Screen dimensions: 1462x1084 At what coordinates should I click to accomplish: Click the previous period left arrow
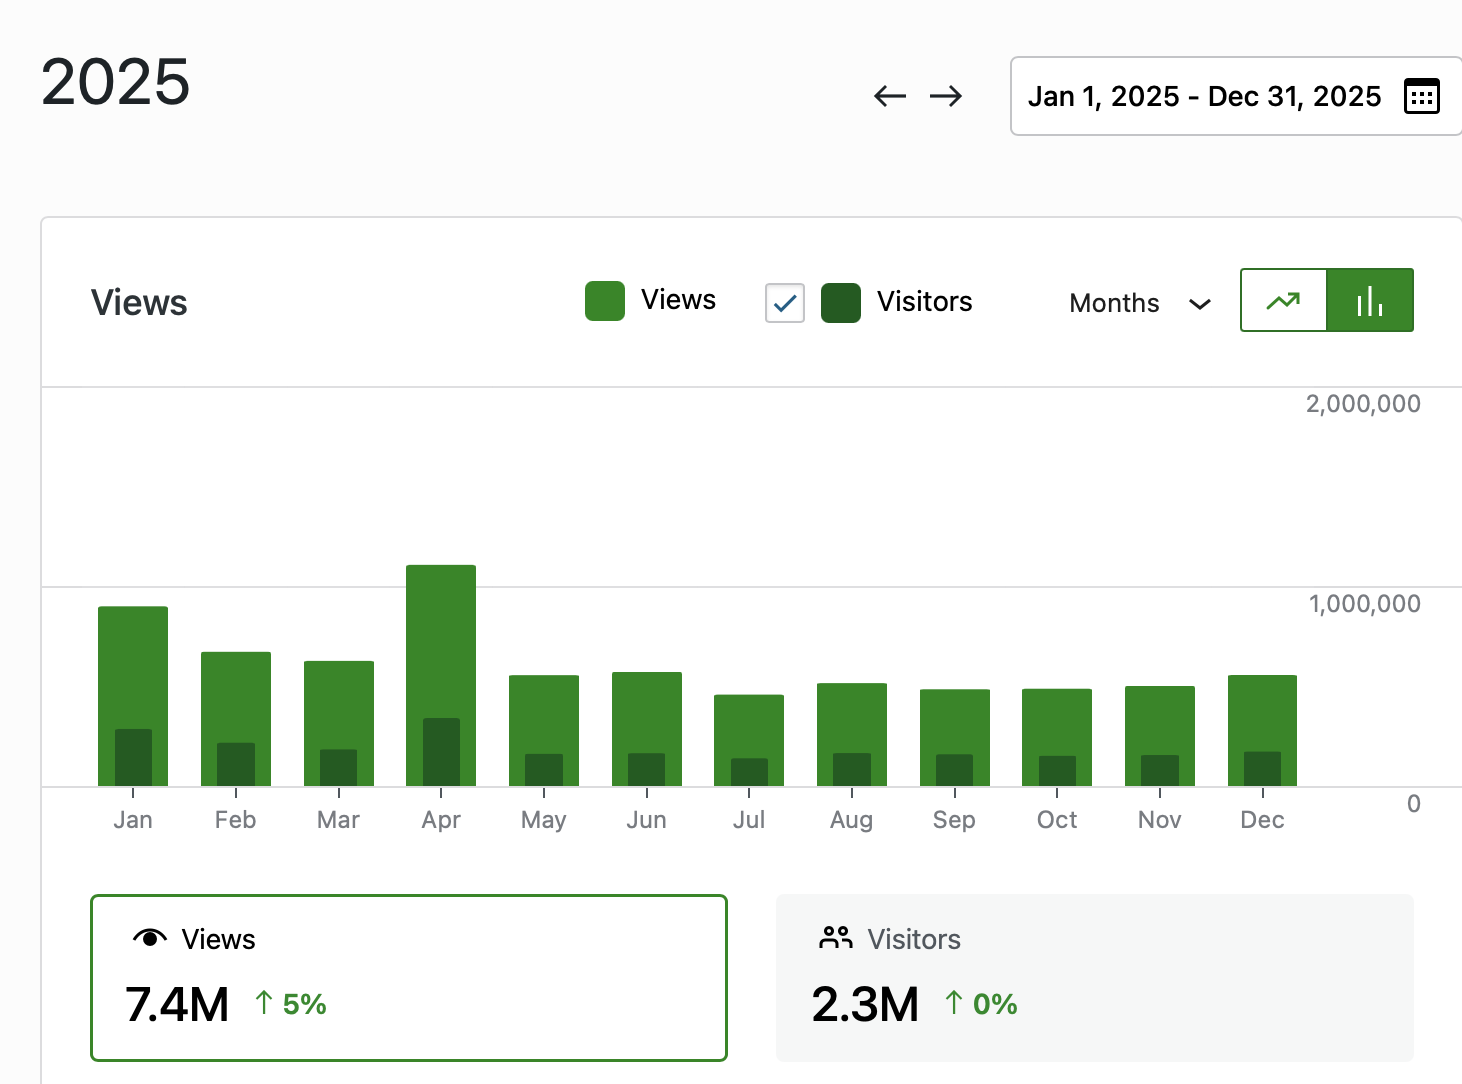[889, 96]
